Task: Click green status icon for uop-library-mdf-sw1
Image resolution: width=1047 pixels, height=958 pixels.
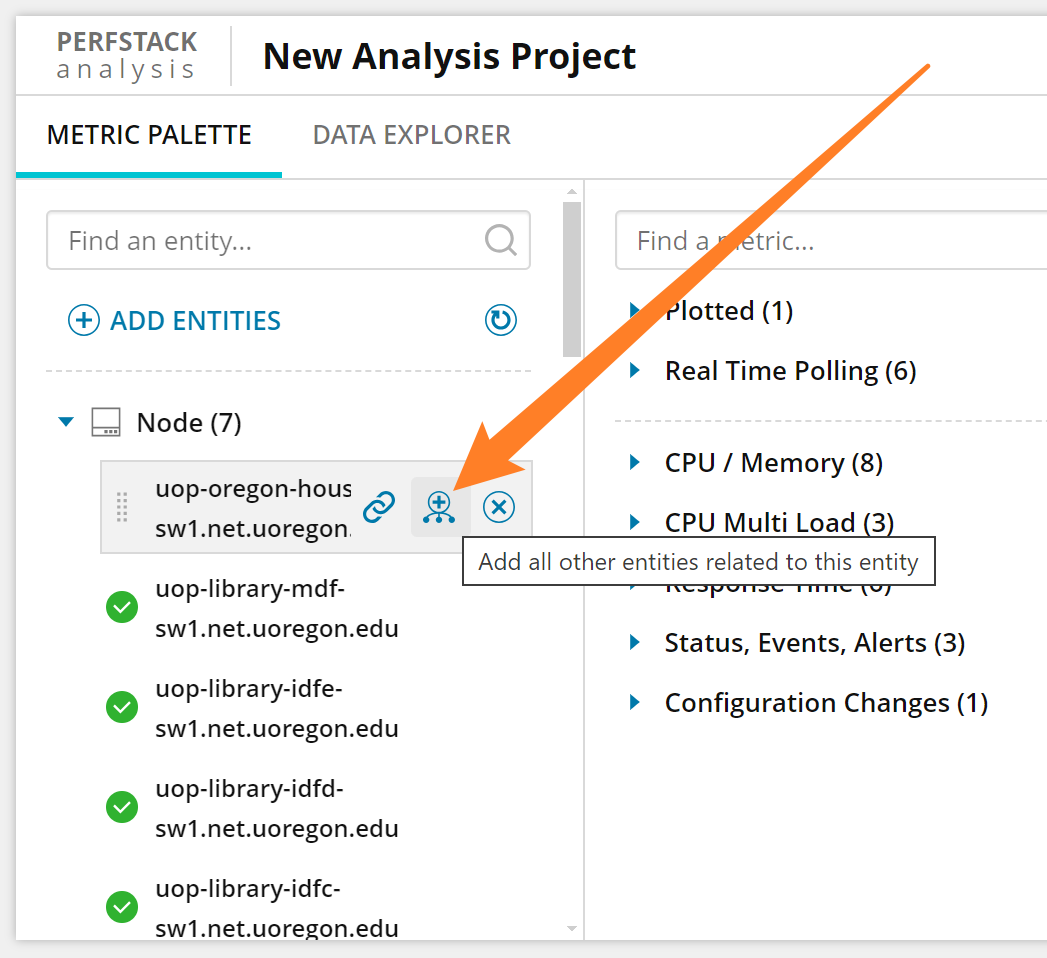Action: [122, 607]
